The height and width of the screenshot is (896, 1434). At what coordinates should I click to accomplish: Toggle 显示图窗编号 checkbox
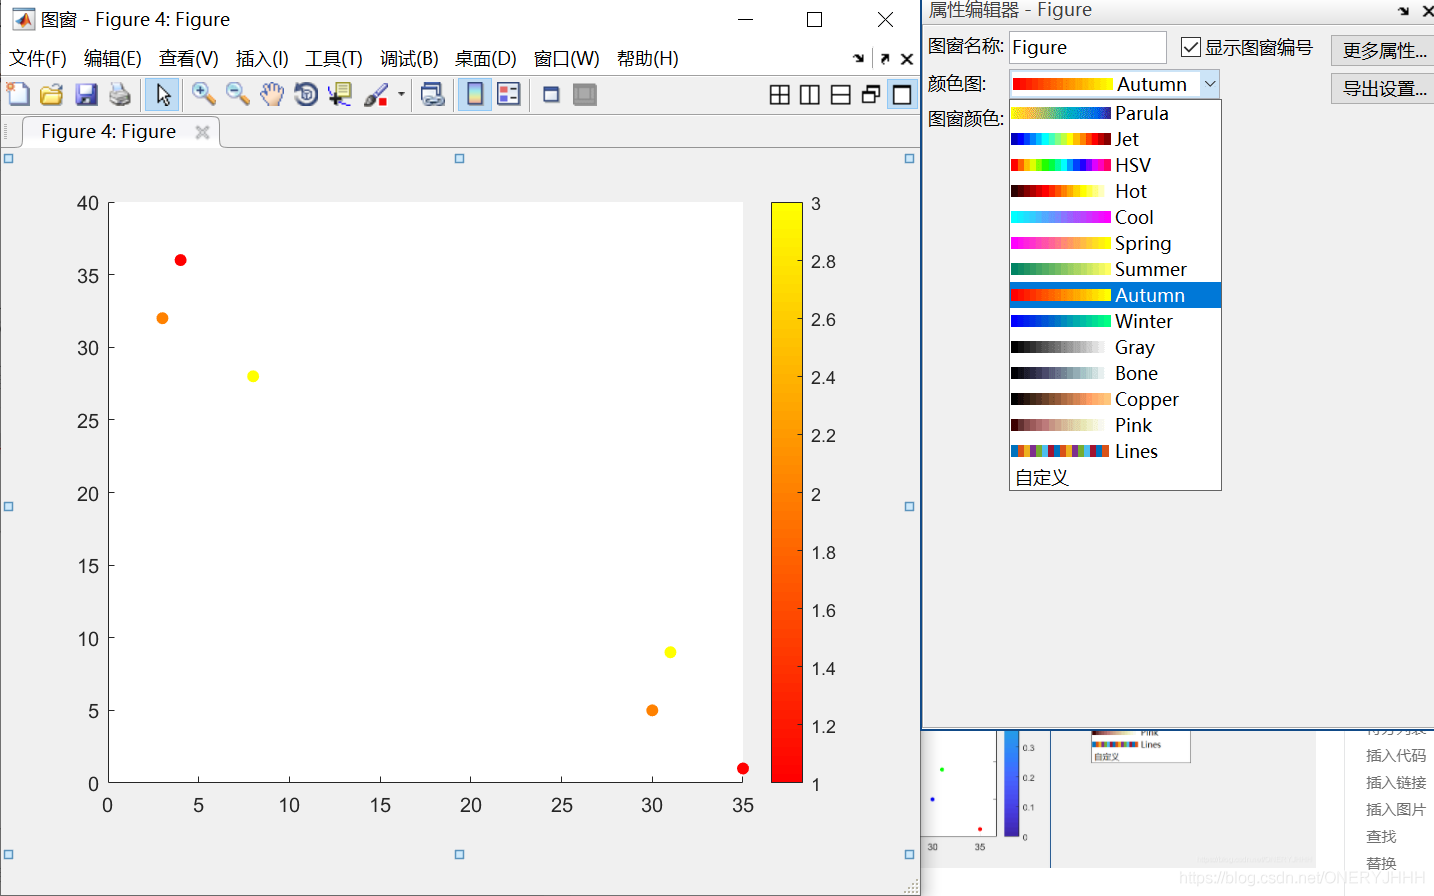pos(1190,47)
